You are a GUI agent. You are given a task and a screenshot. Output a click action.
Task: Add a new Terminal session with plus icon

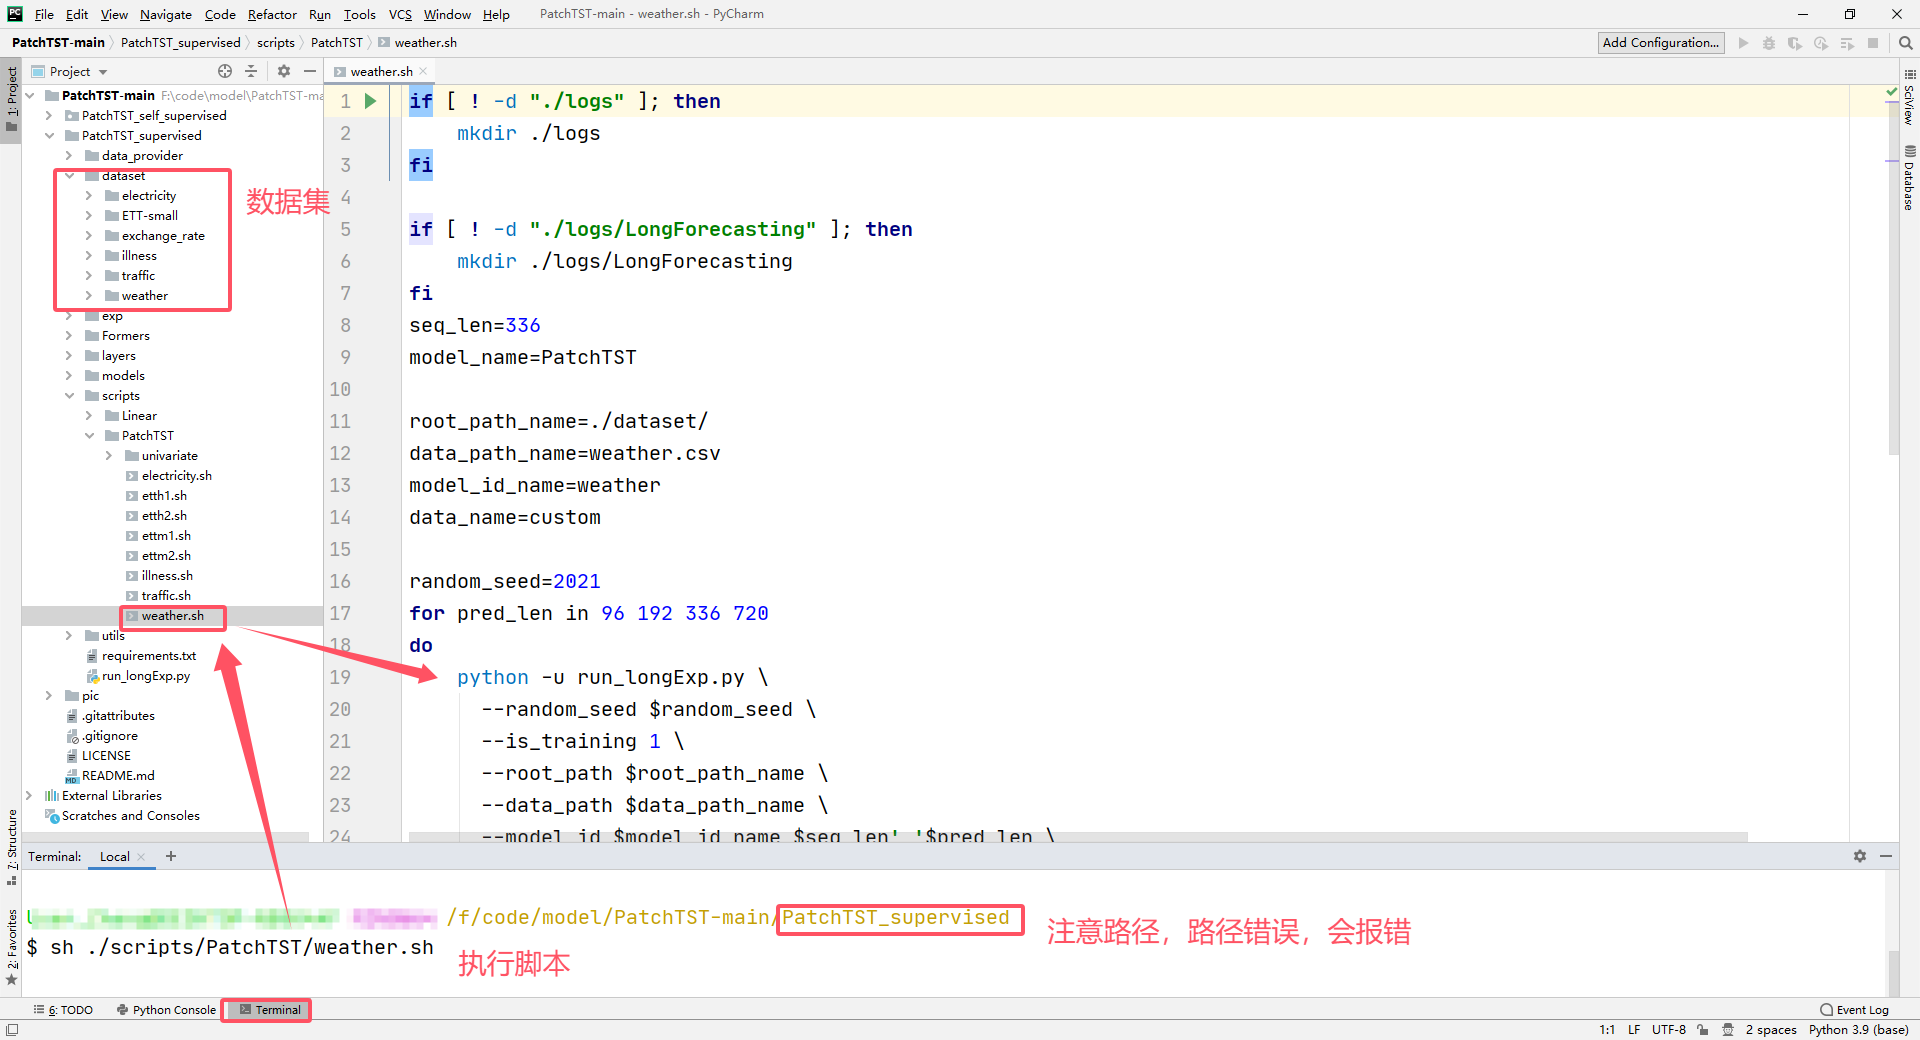[x=170, y=856]
